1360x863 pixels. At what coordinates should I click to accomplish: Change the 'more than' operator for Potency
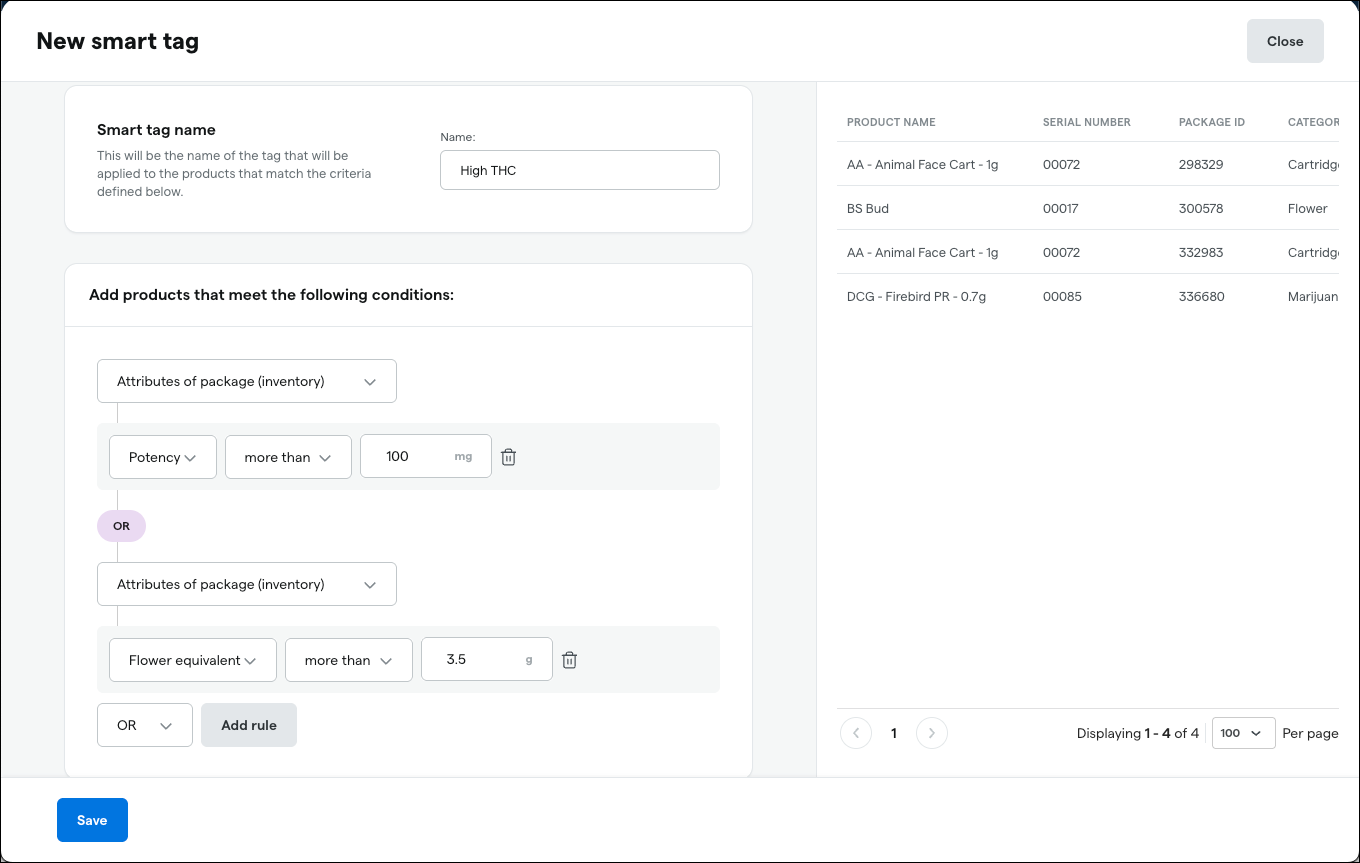(288, 456)
